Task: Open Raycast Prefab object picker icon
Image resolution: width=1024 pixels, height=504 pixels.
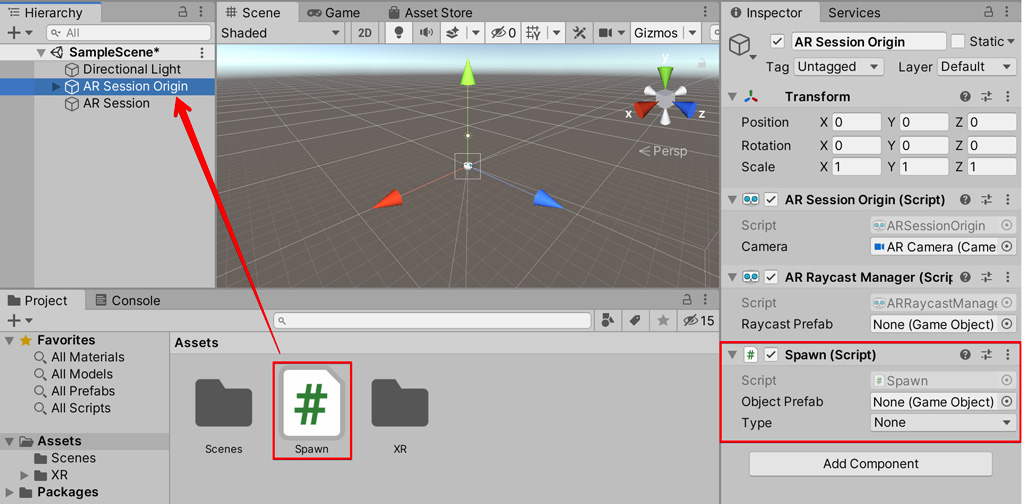Action: [x=1007, y=324]
